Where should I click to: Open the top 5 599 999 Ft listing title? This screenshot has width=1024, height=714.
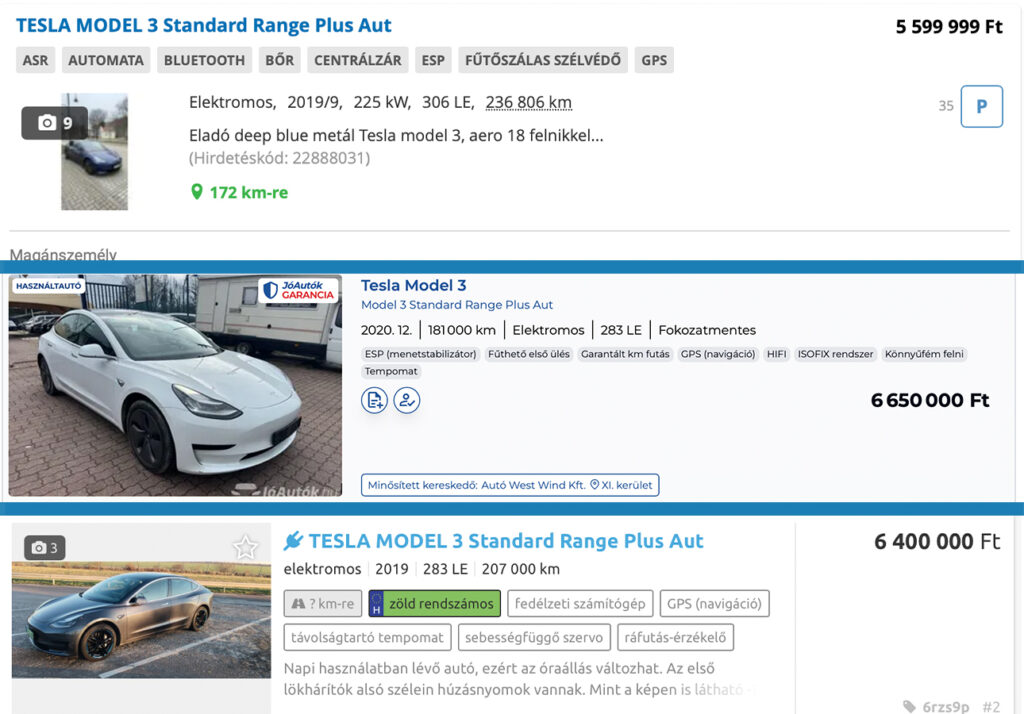pos(204,26)
